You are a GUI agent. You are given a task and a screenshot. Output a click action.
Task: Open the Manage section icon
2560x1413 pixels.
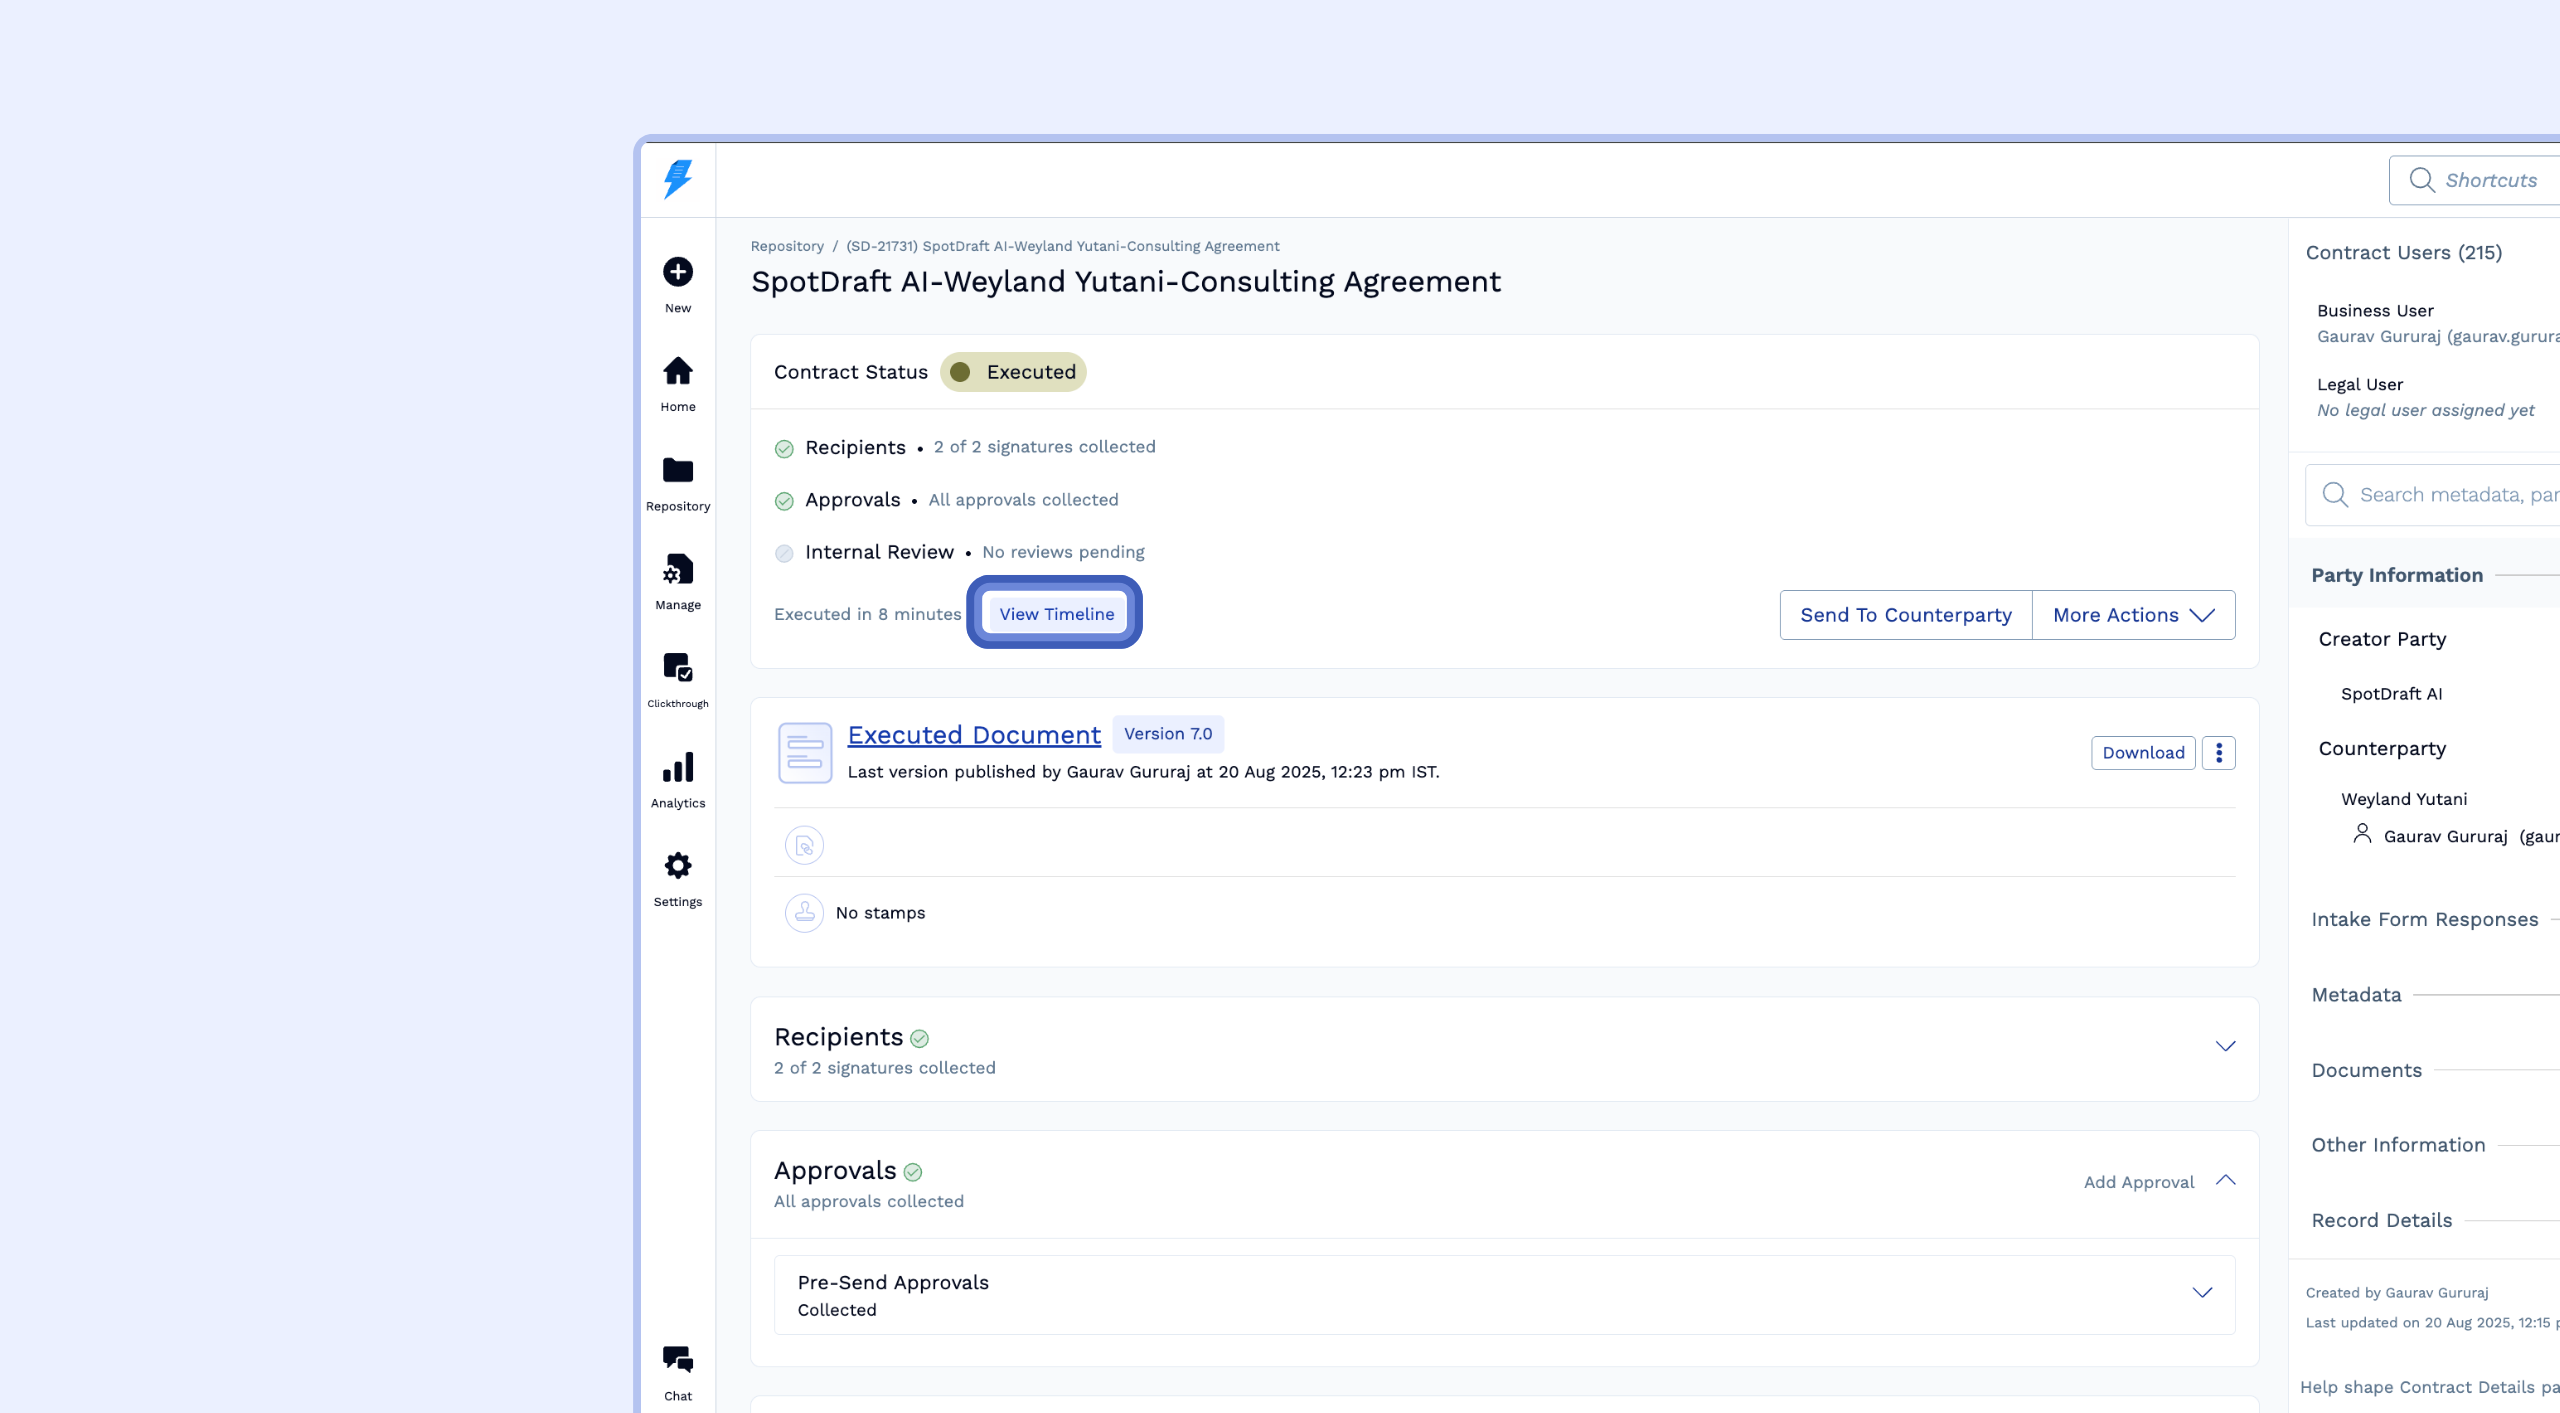tap(677, 570)
